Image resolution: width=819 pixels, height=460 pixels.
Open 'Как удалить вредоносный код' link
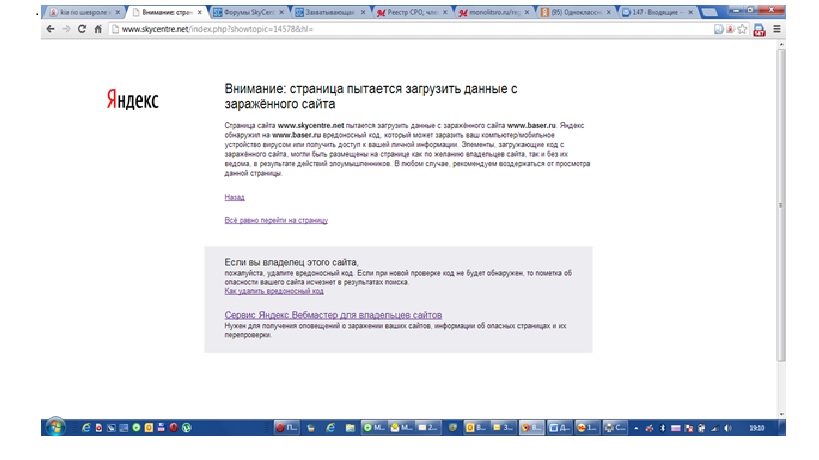coord(274,291)
